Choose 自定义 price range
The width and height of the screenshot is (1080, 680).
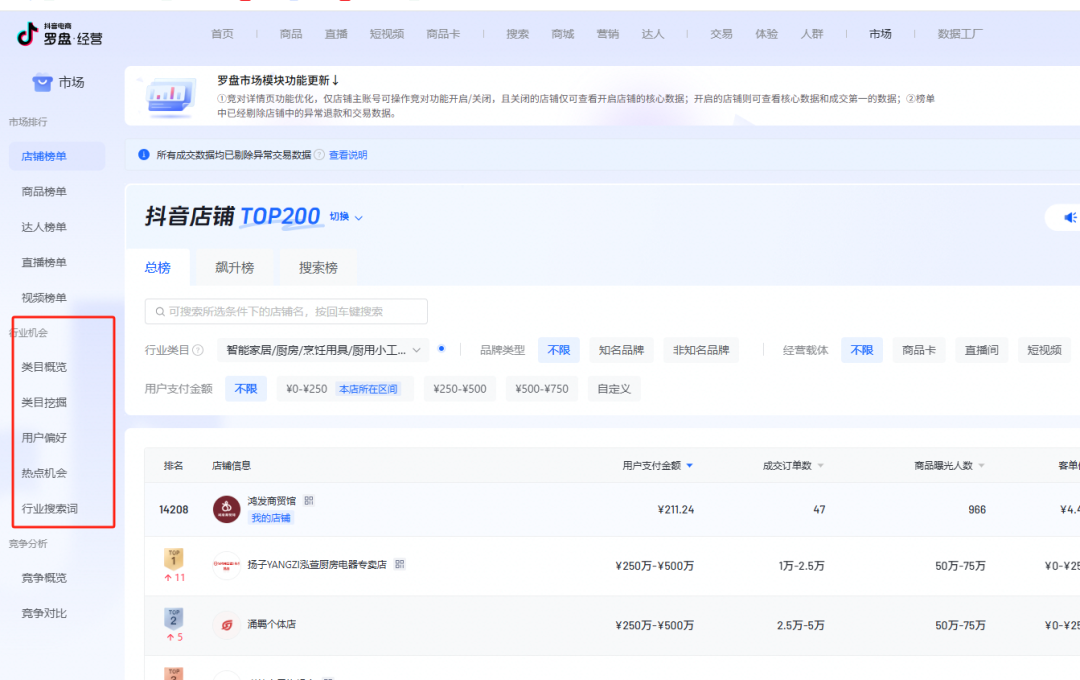[x=614, y=389]
